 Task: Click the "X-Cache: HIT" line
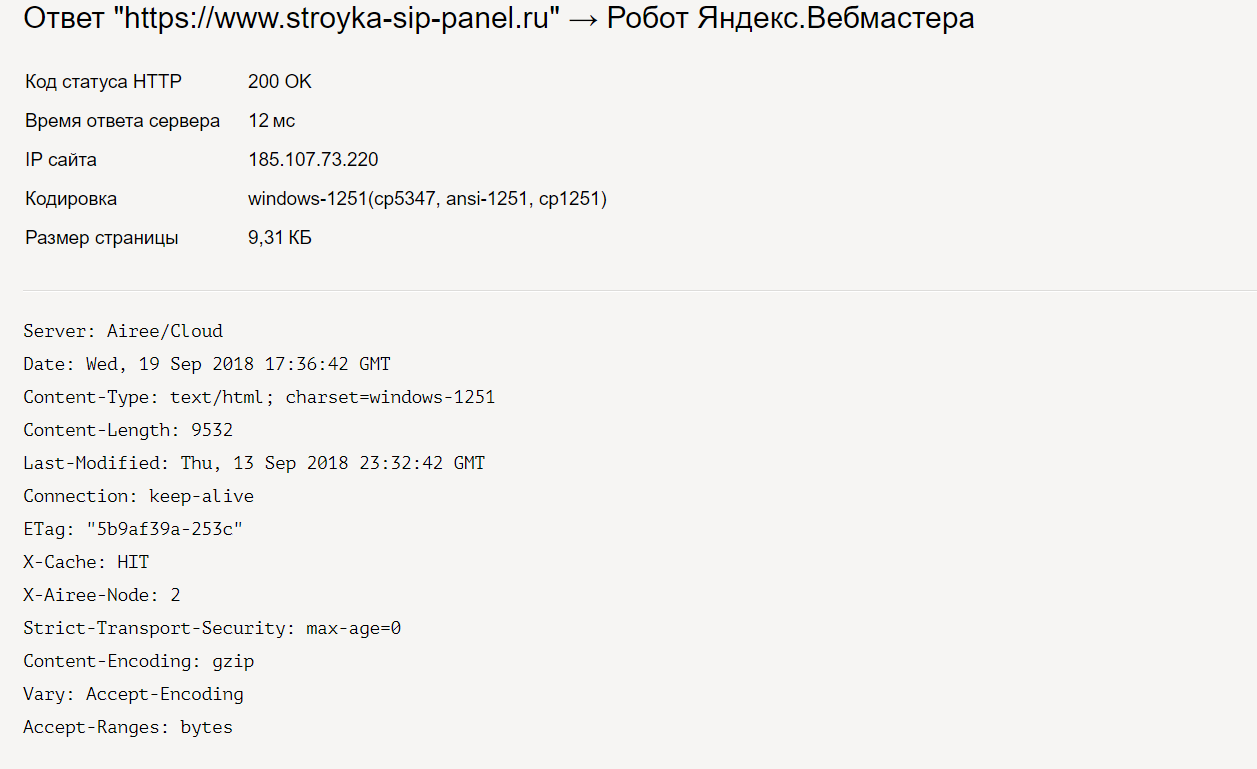(86, 562)
